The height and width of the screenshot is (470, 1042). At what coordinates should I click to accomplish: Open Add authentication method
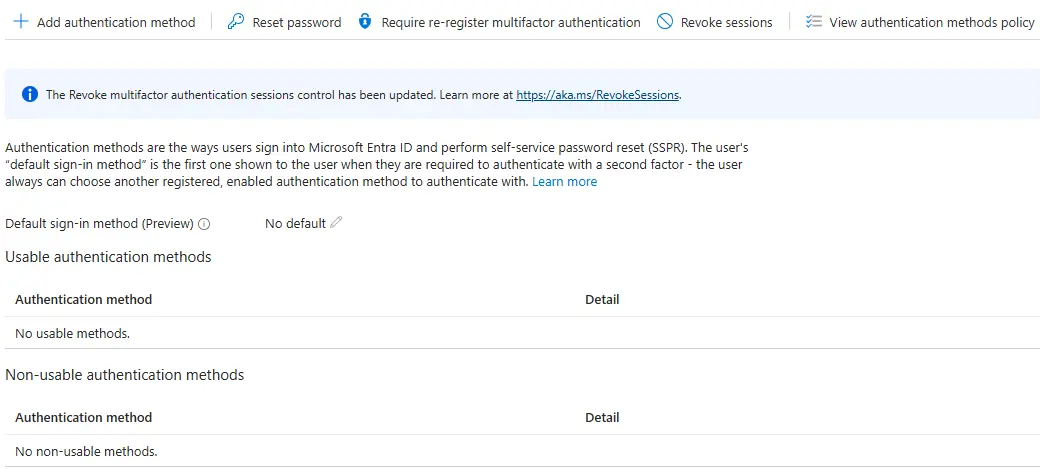(105, 22)
